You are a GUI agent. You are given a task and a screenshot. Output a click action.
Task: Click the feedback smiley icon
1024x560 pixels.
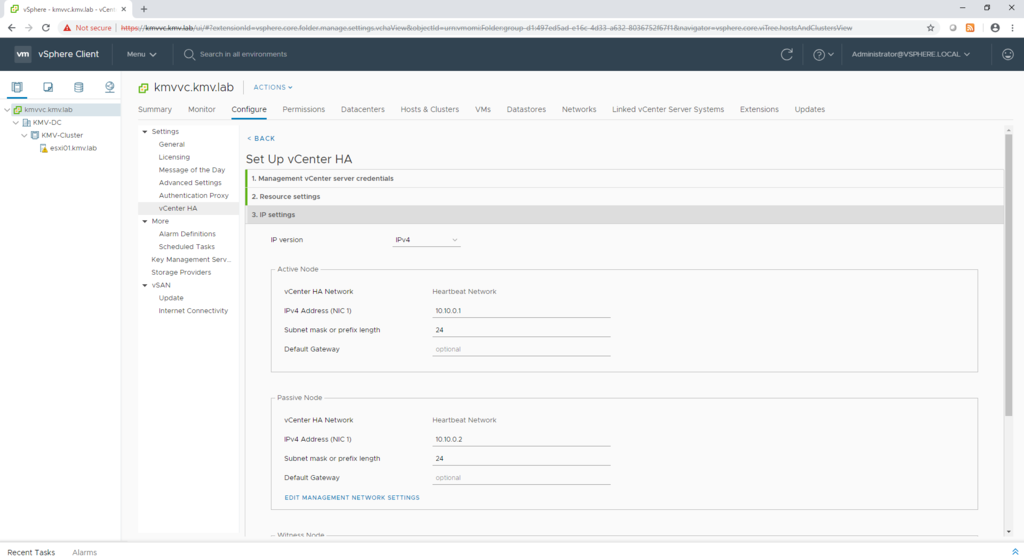(1008, 55)
